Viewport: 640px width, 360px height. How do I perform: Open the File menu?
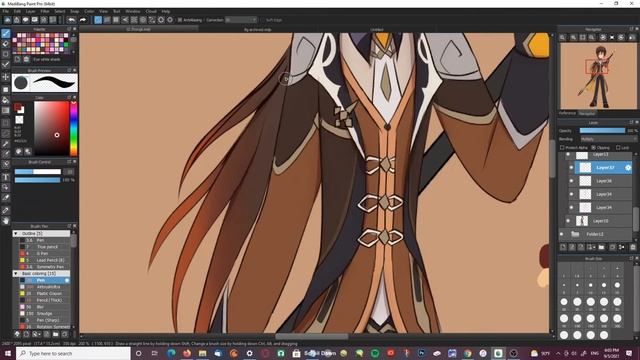tap(6, 11)
